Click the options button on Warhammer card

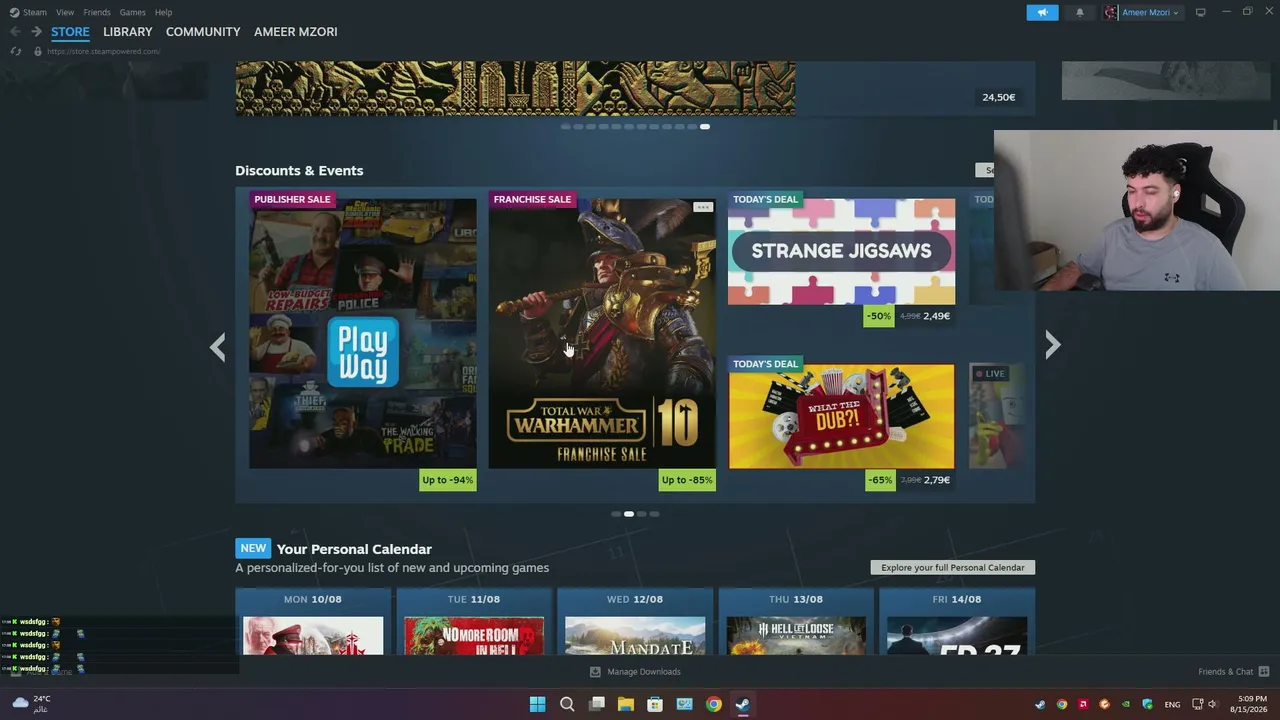(703, 207)
